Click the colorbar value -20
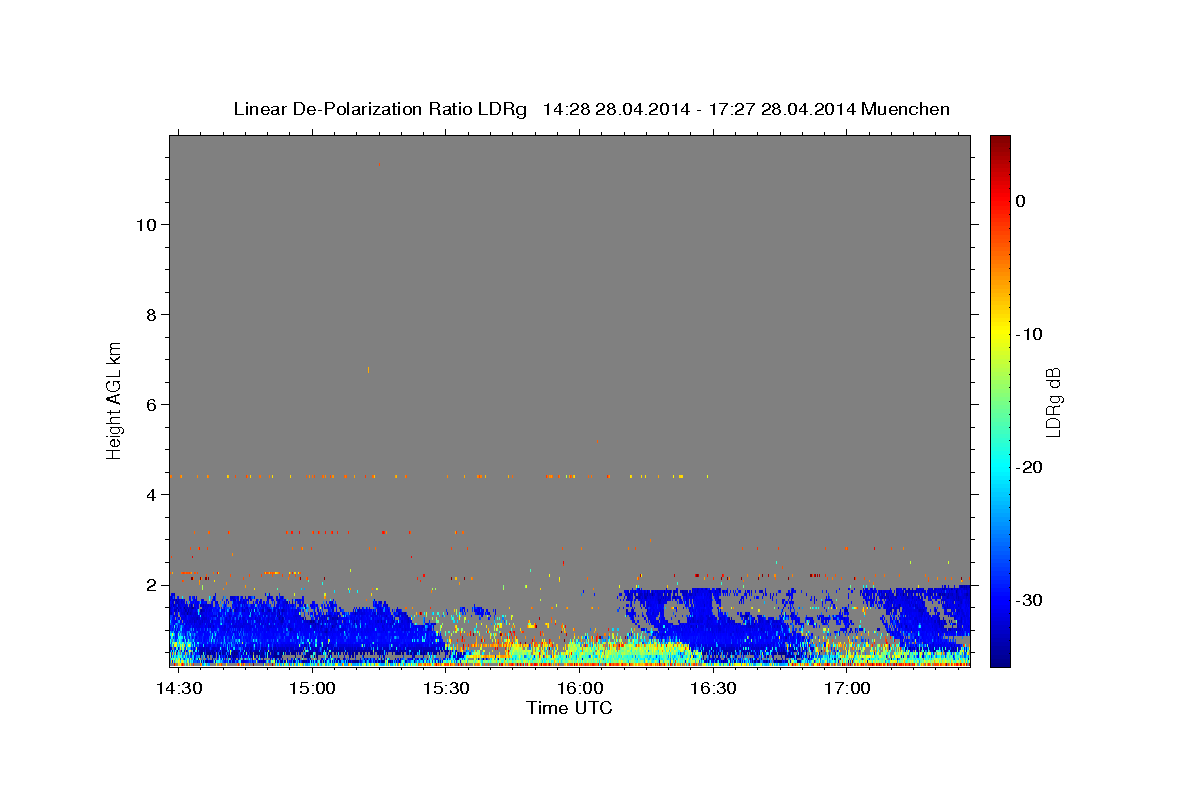The width and height of the screenshot is (1200, 800). tap(1030, 467)
